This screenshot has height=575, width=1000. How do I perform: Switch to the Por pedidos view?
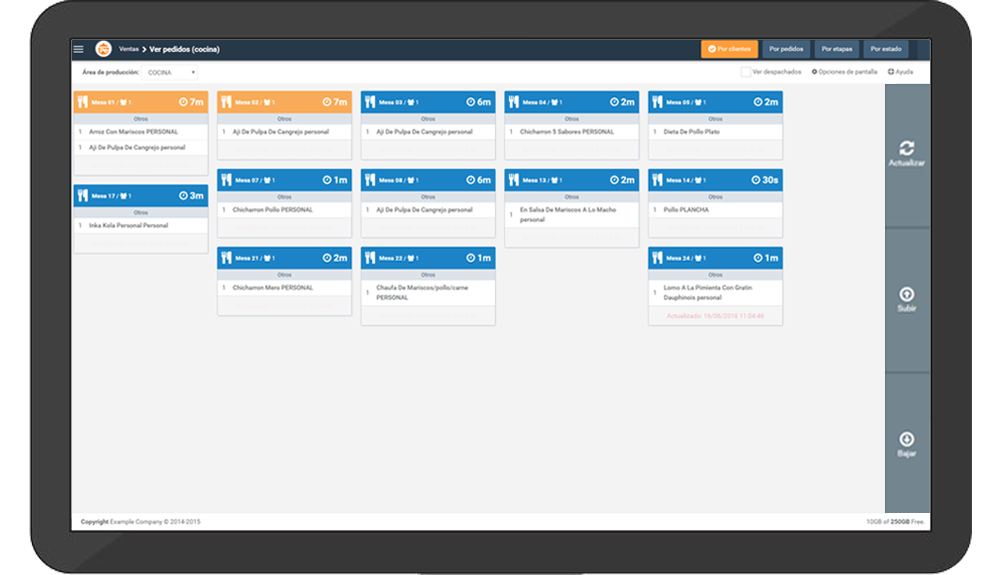[x=786, y=49]
